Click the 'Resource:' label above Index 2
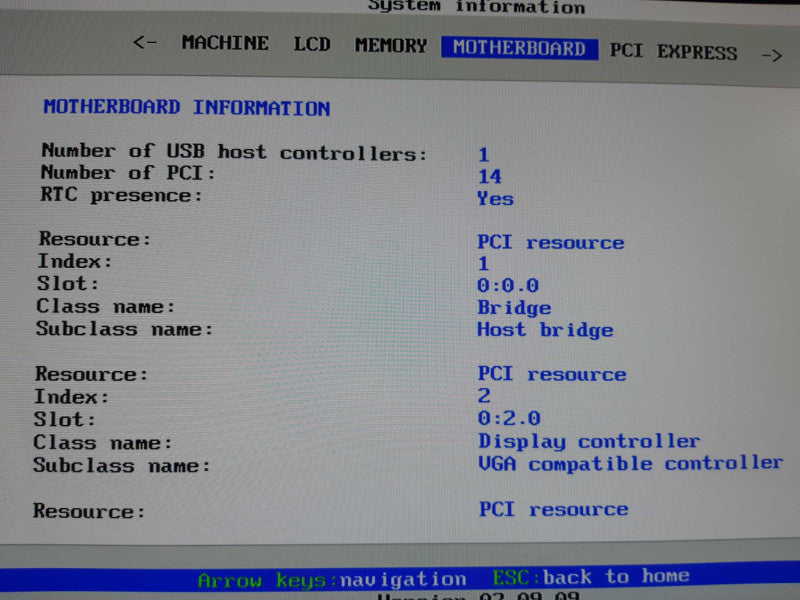Viewport: 800px width, 600px height. coord(92,374)
